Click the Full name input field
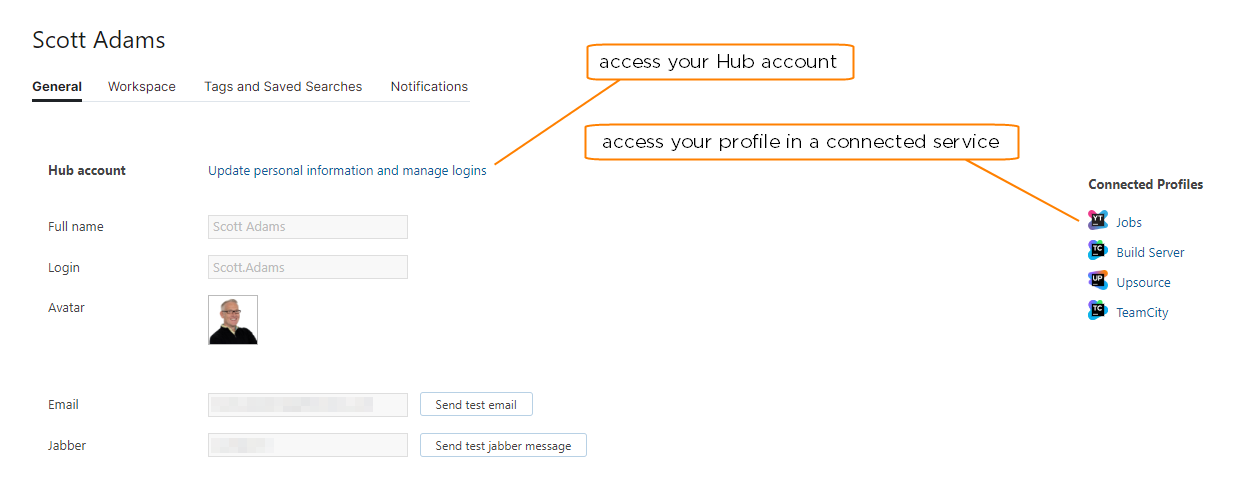The height and width of the screenshot is (484, 1251). point(308,227)
